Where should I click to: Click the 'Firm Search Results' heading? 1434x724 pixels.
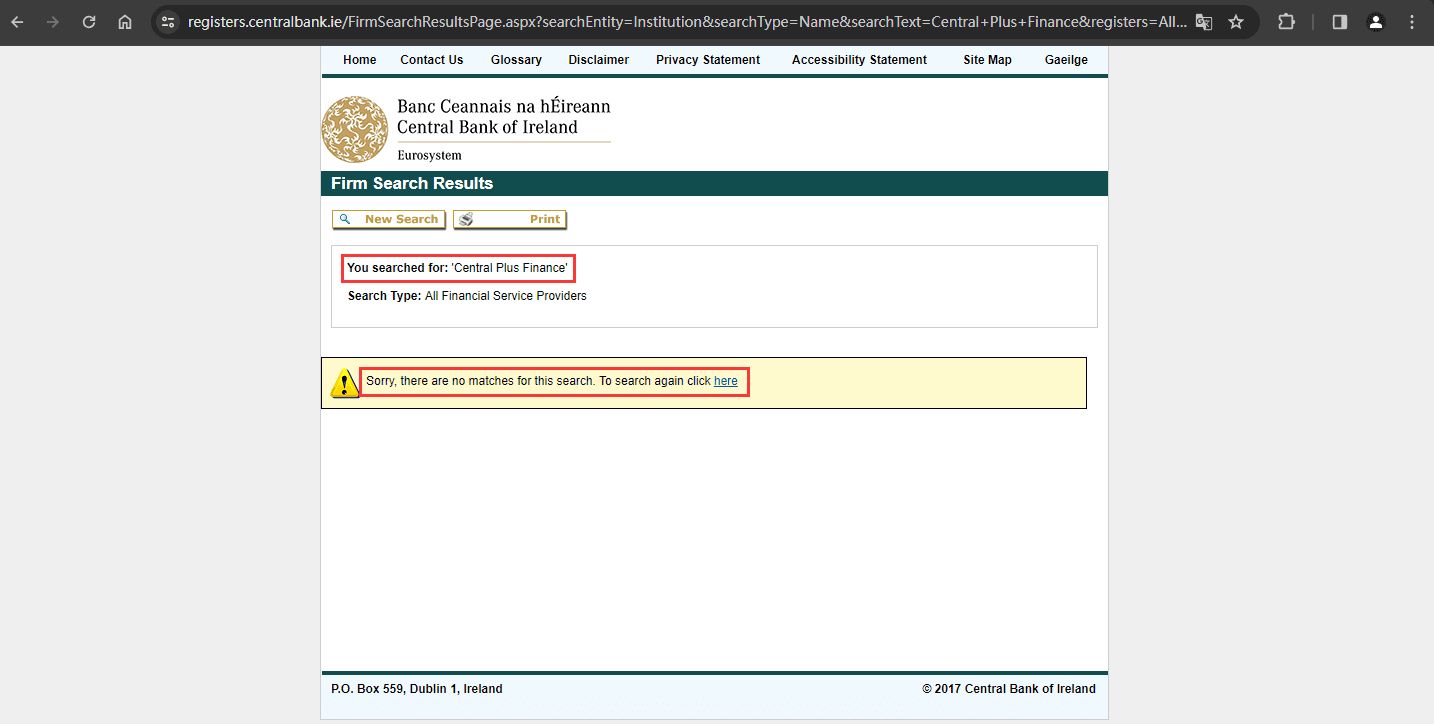tap(412, 183)
